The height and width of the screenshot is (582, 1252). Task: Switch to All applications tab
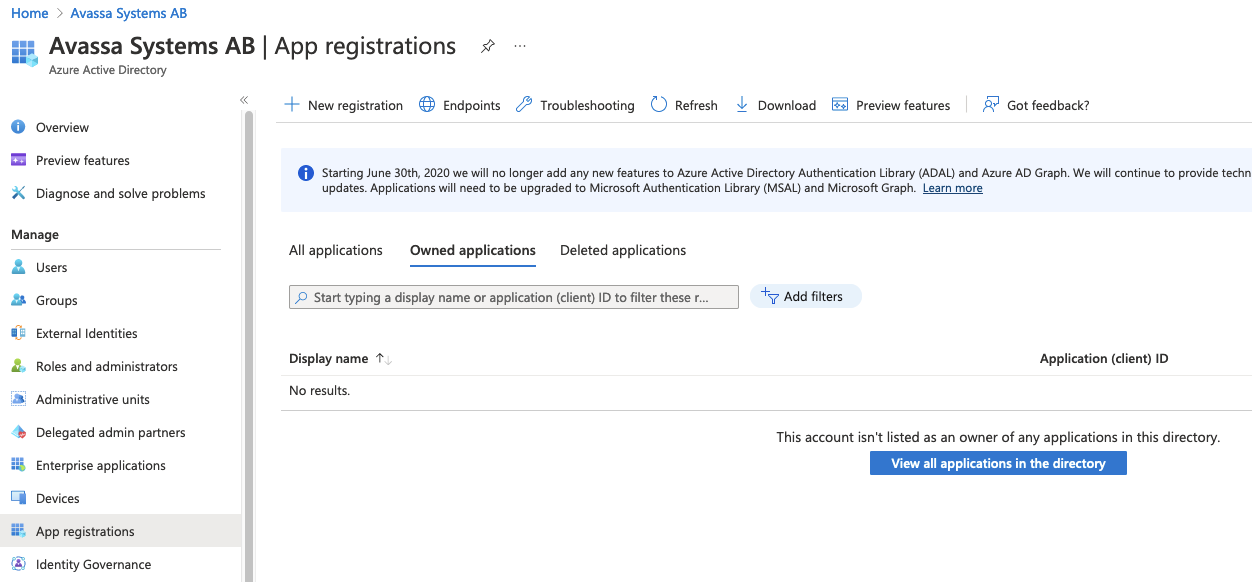pyautogui.click(x=336, y=250)
